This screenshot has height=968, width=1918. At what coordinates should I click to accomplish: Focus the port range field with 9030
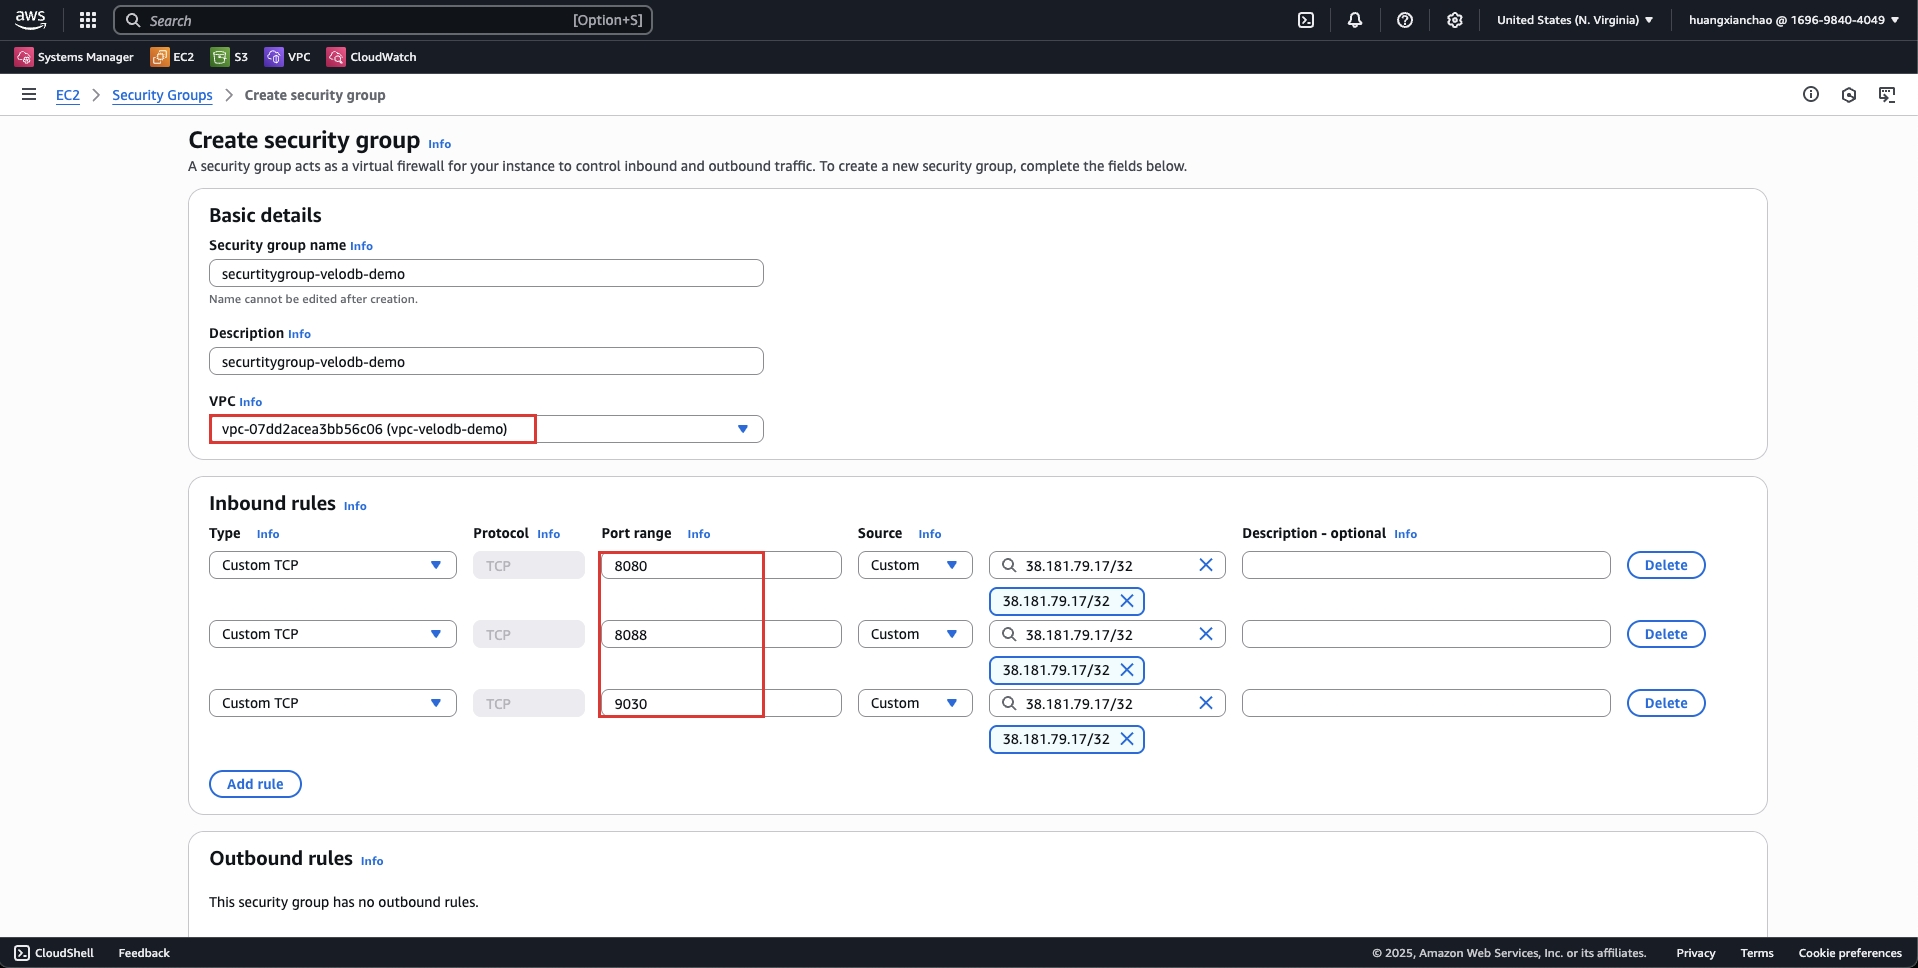tap(721, 703)
